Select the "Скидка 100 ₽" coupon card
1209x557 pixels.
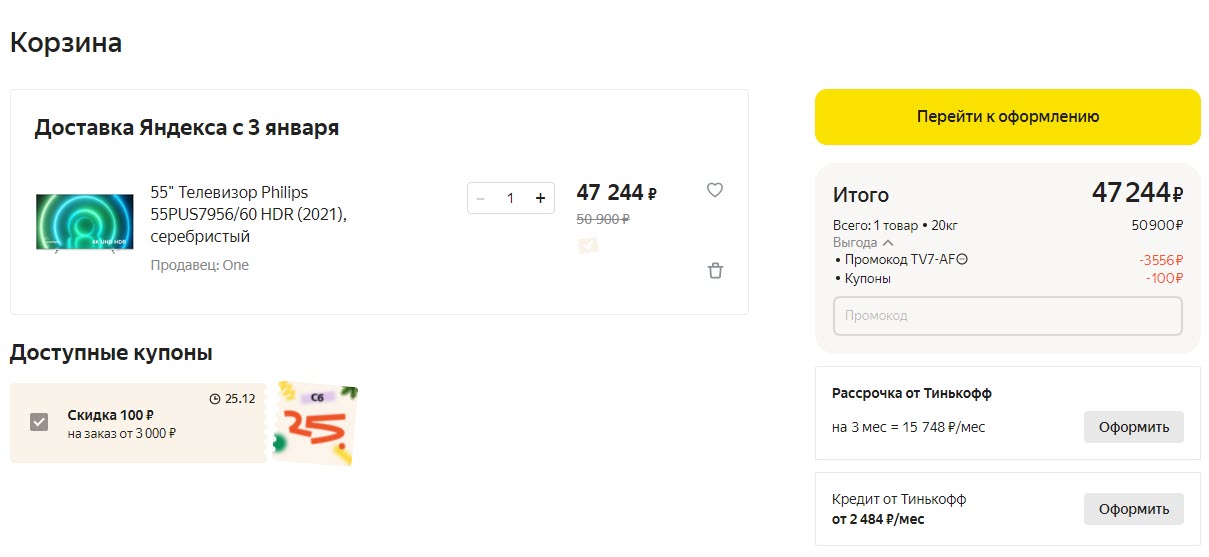tap(140, 423)
